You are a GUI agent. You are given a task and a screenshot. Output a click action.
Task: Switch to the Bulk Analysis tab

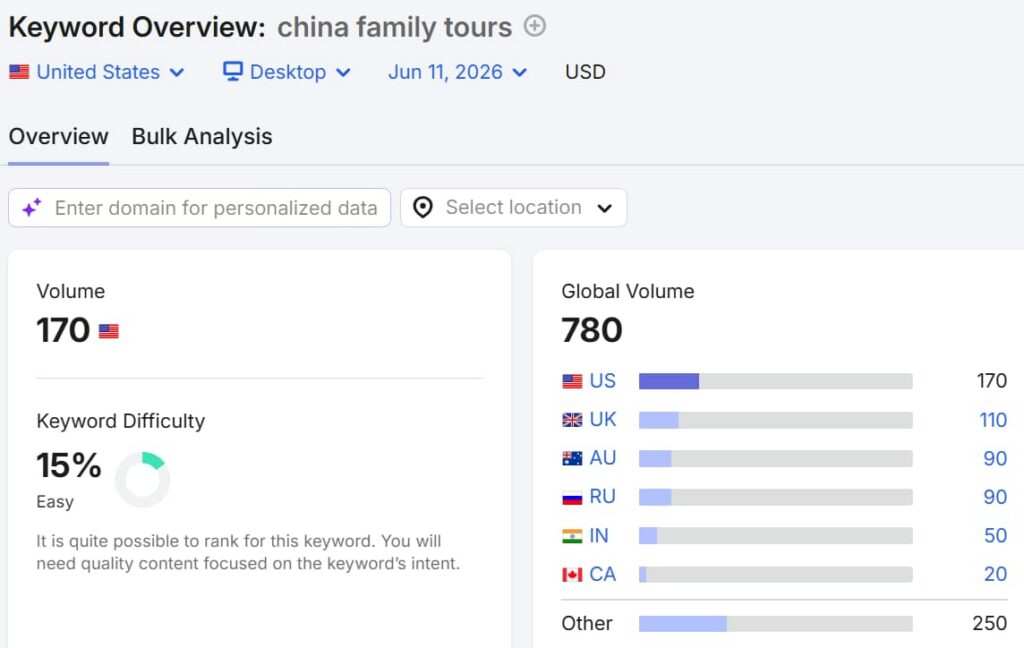[x=202, y=137]
